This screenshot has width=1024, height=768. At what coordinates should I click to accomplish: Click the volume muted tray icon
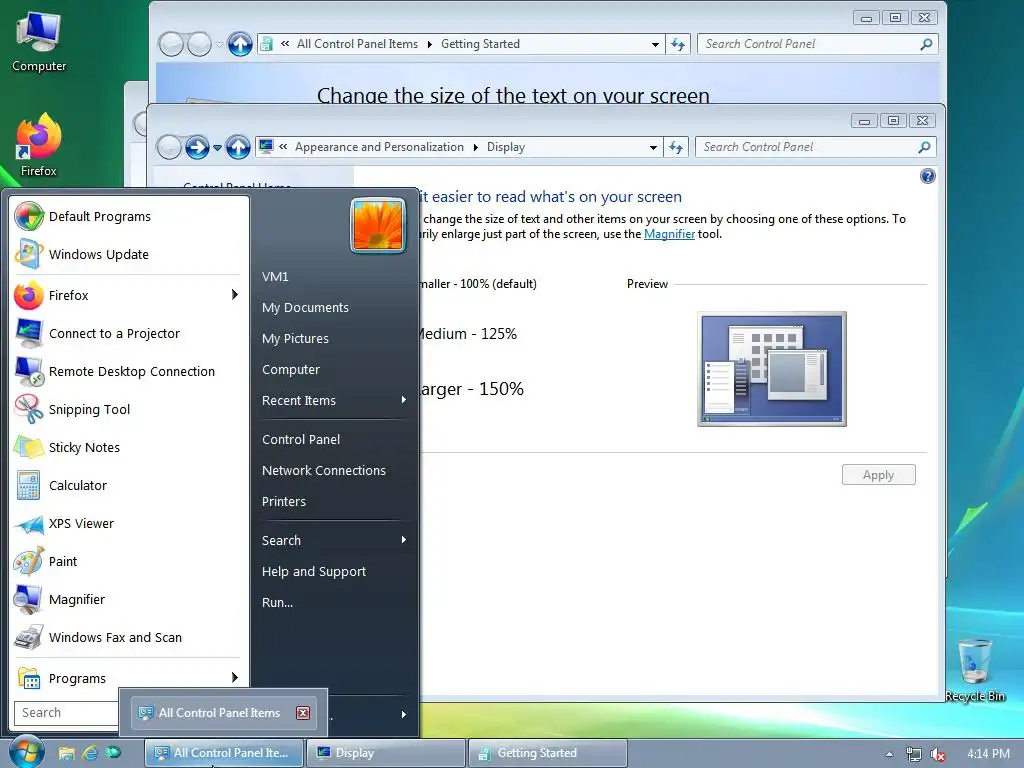click(x=938, y=754)
